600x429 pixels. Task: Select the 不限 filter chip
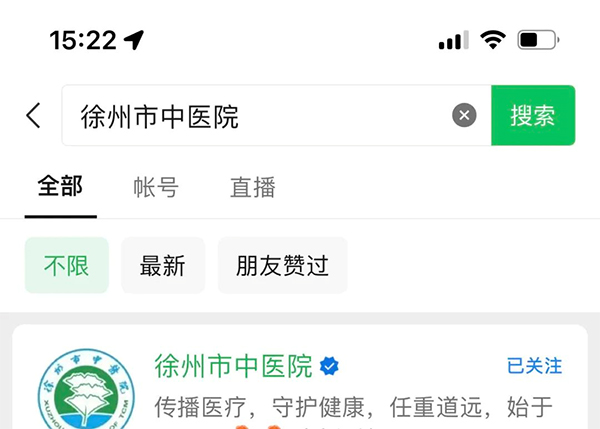tap(67, 265)
